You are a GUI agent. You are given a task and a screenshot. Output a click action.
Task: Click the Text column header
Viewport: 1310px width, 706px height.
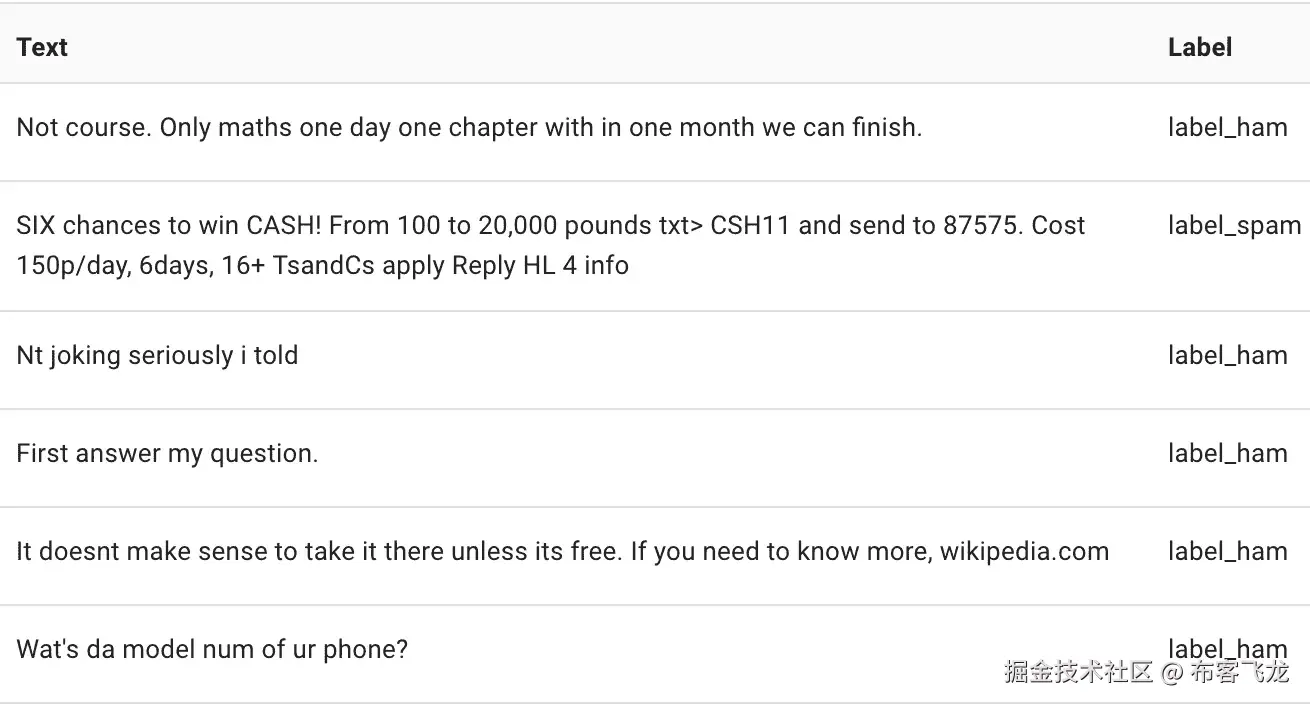42,47
